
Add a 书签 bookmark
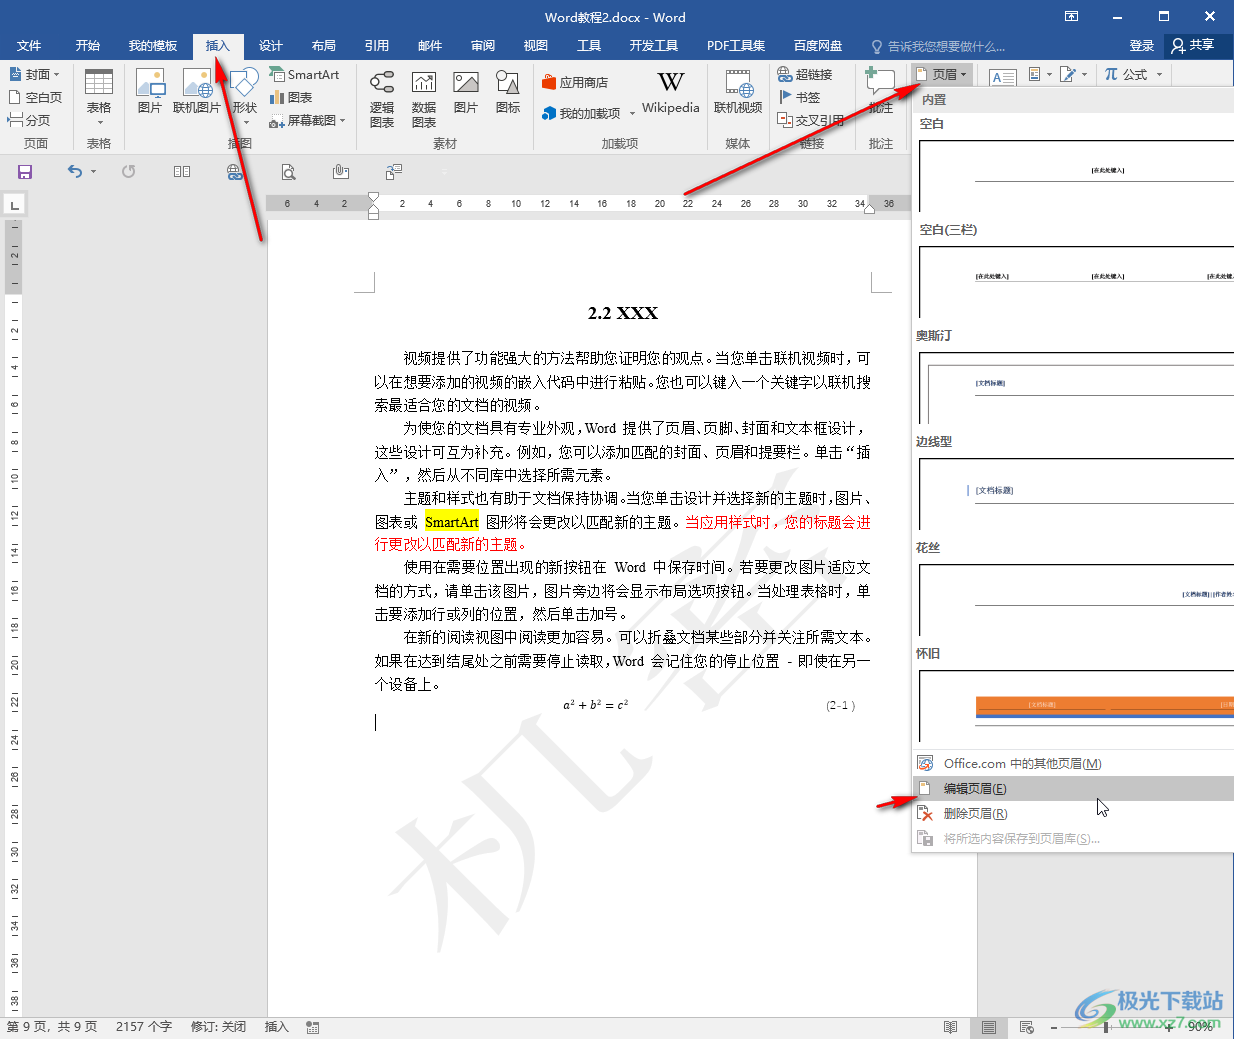click(x=799, y=98)
